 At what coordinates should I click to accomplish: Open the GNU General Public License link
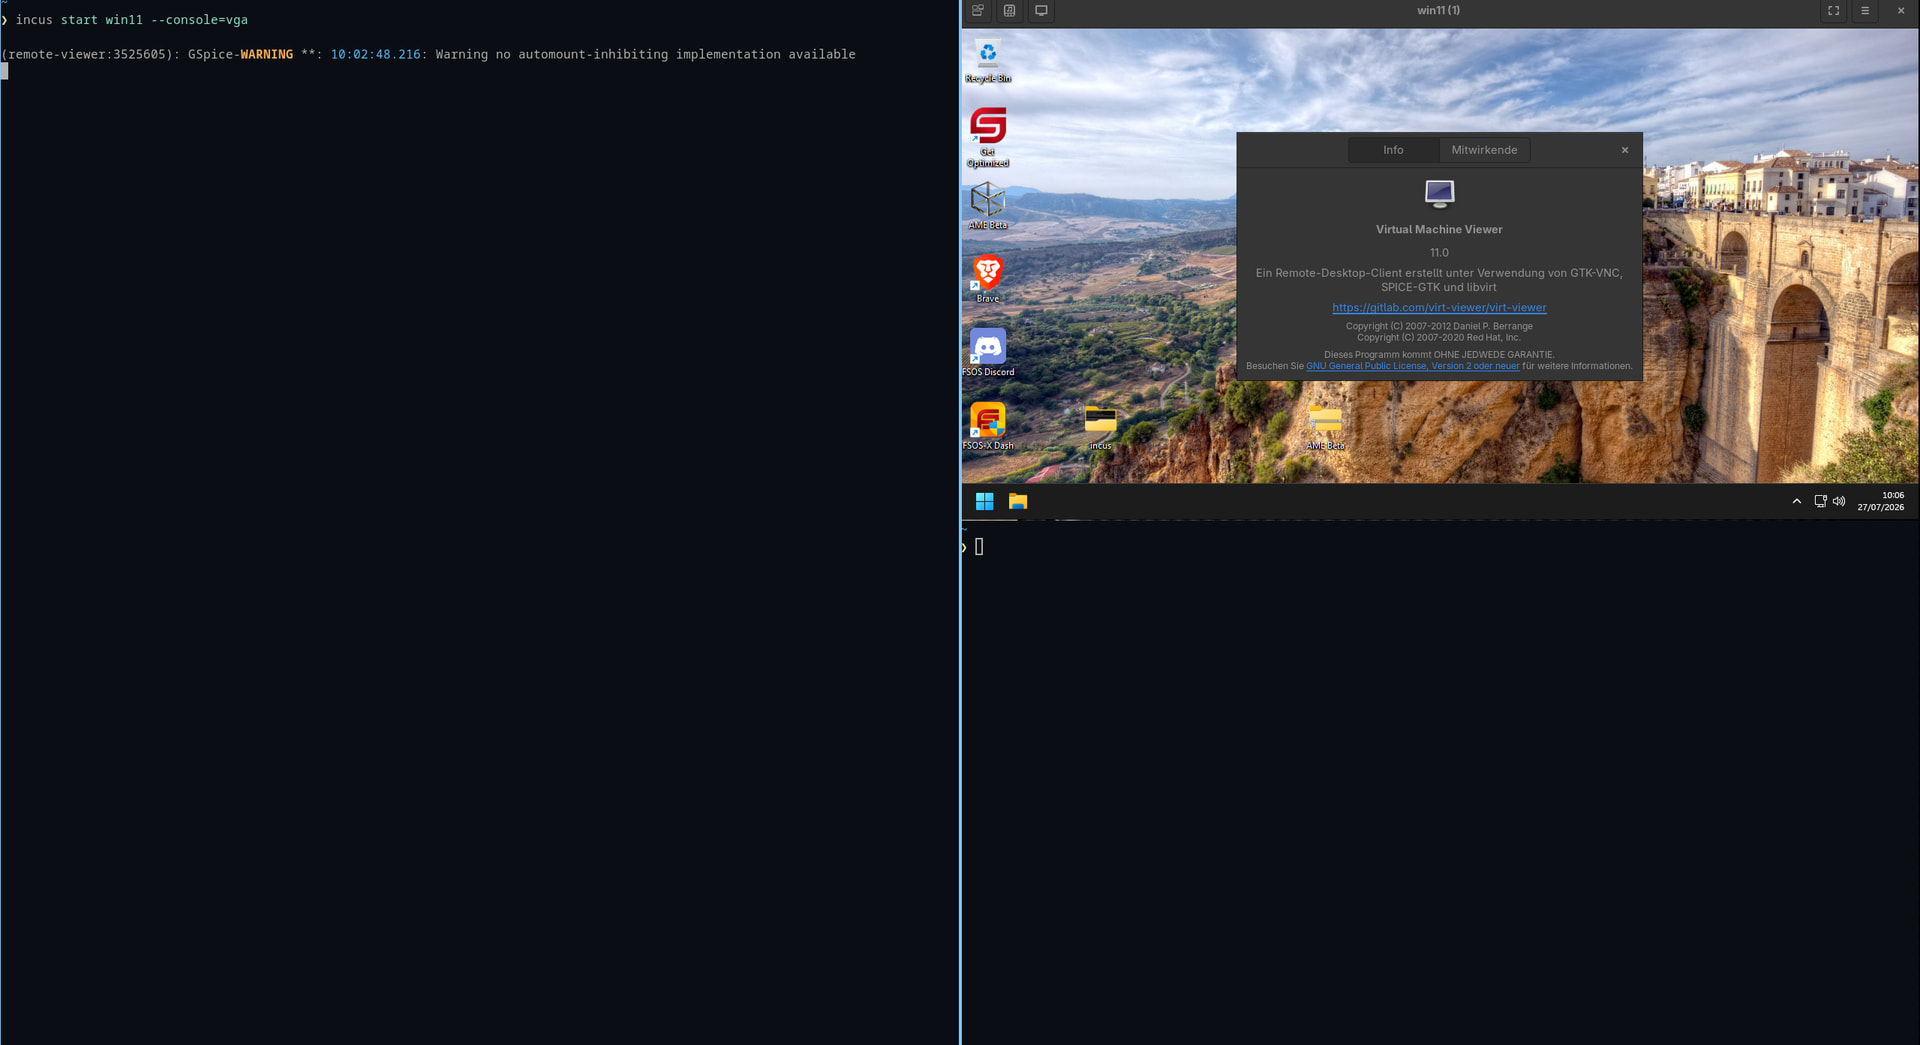(1412, 366)
